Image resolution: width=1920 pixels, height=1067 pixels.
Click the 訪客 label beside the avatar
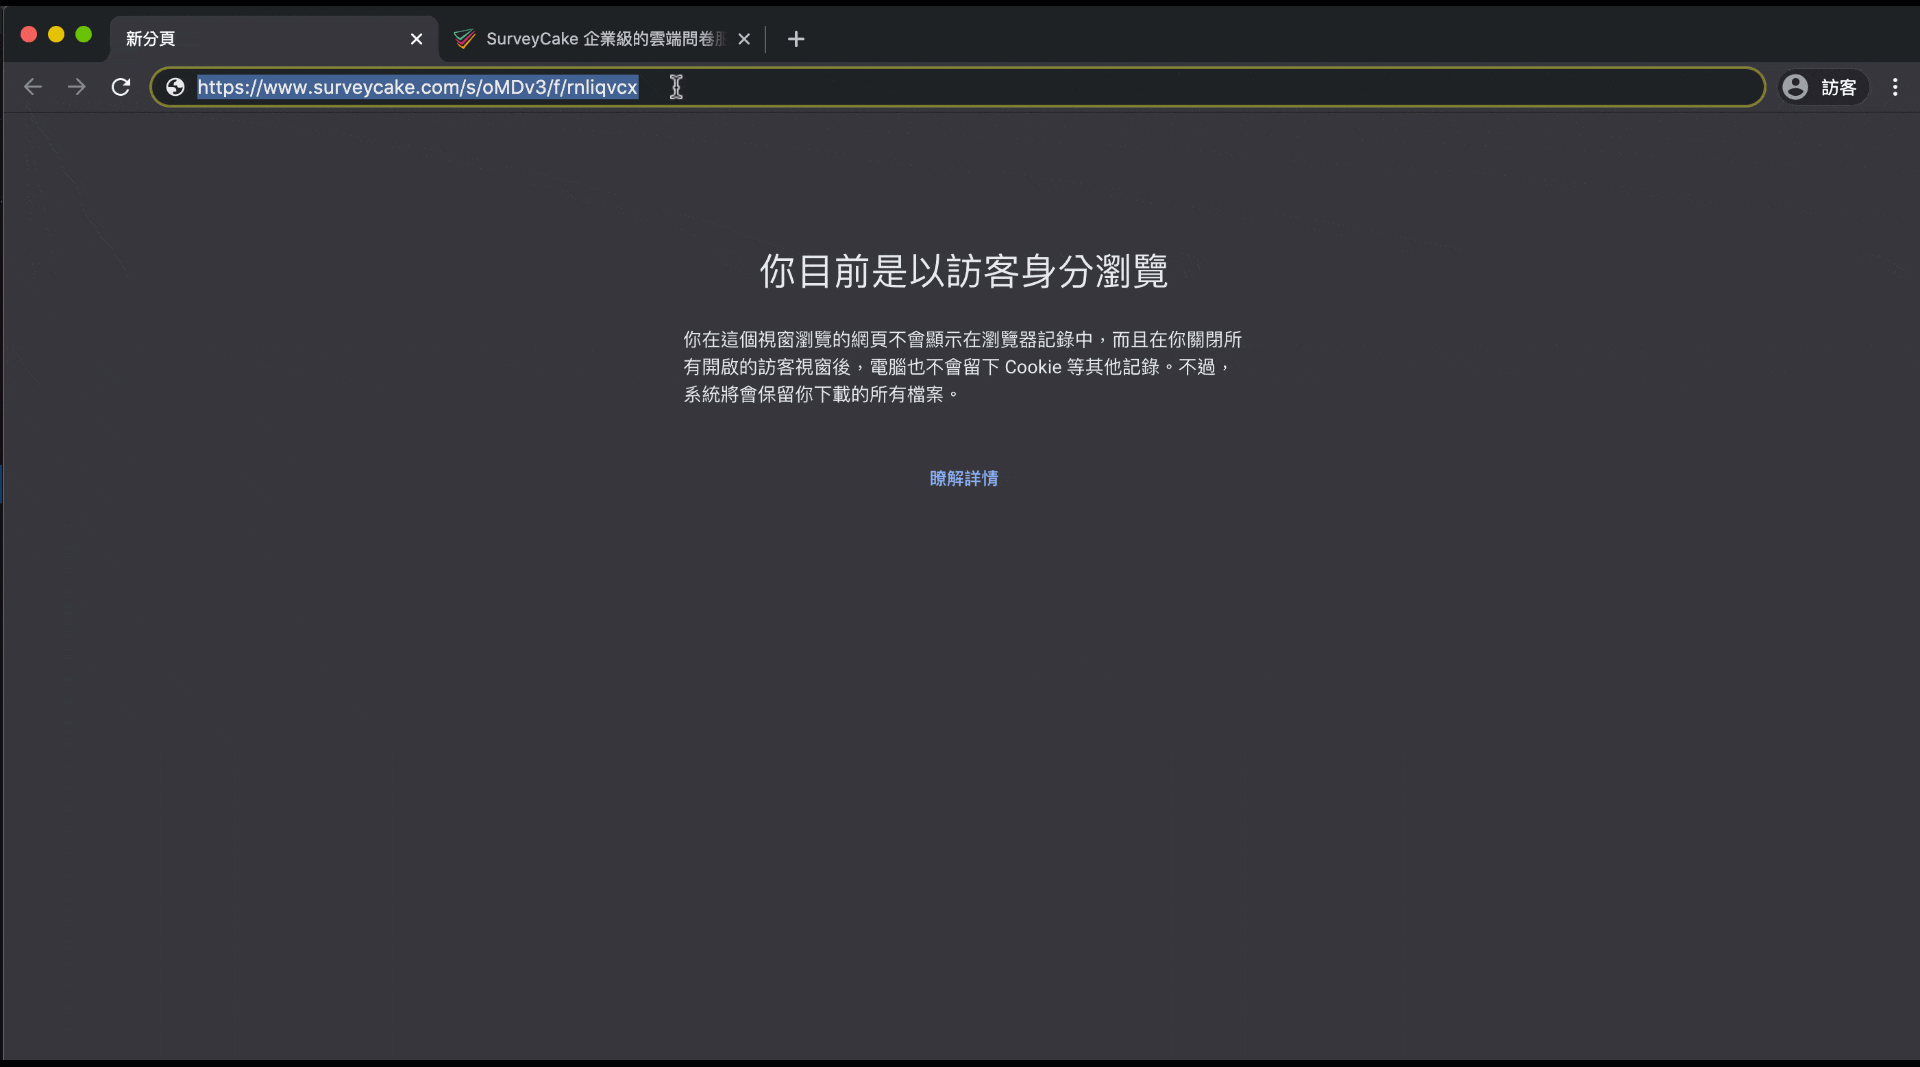coord(1838,87)
